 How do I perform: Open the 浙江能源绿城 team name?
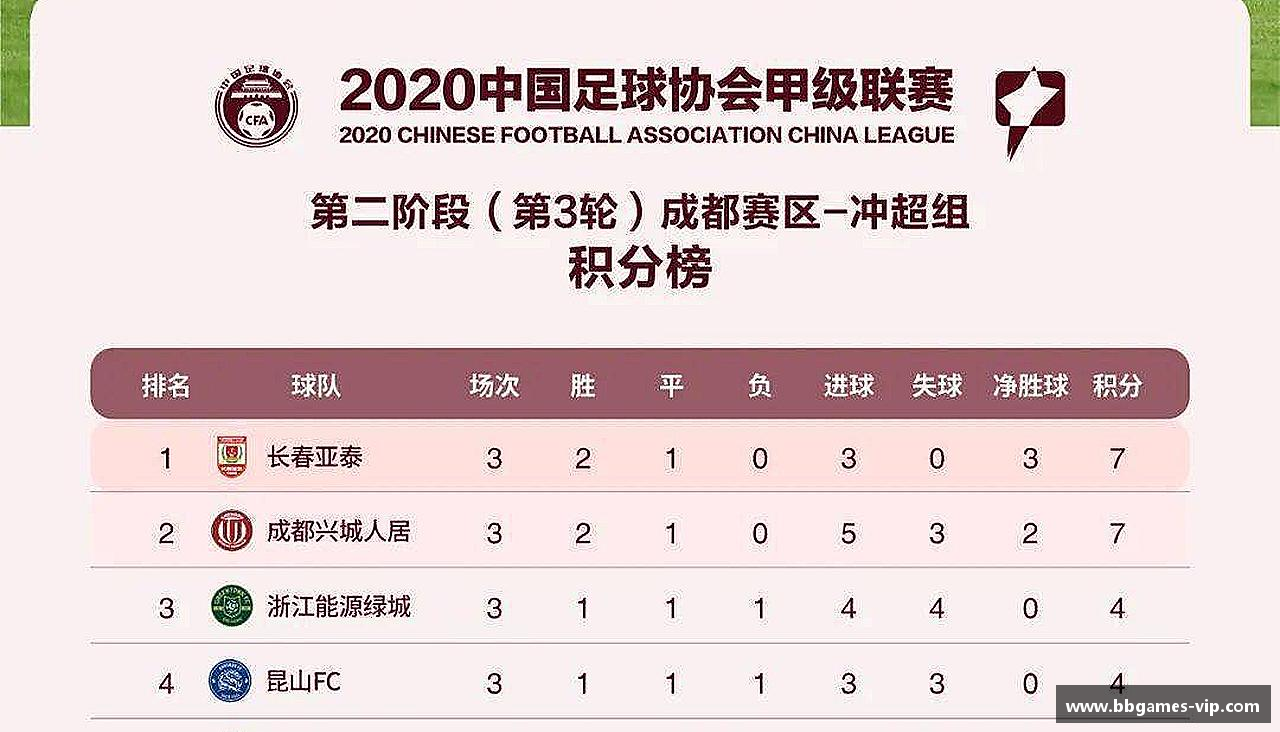[x=338, y=606]
